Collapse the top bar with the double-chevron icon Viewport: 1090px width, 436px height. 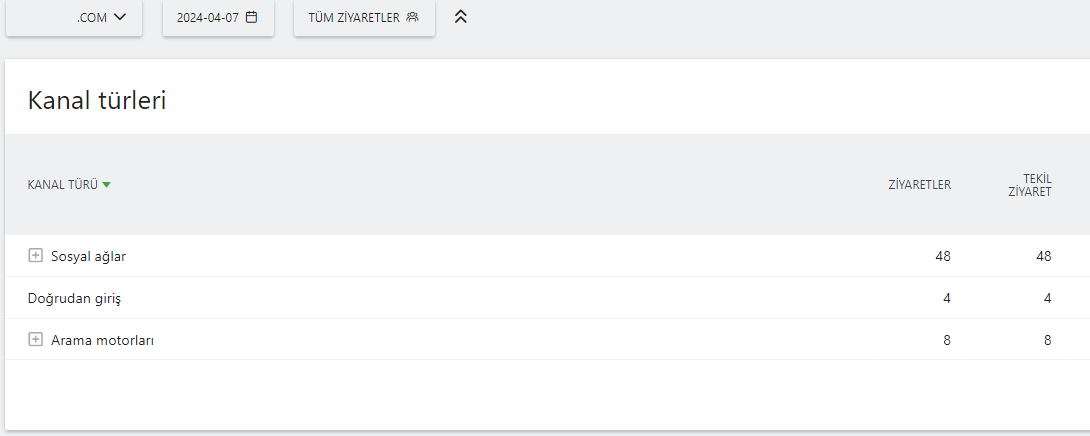[x=460, y=17]
